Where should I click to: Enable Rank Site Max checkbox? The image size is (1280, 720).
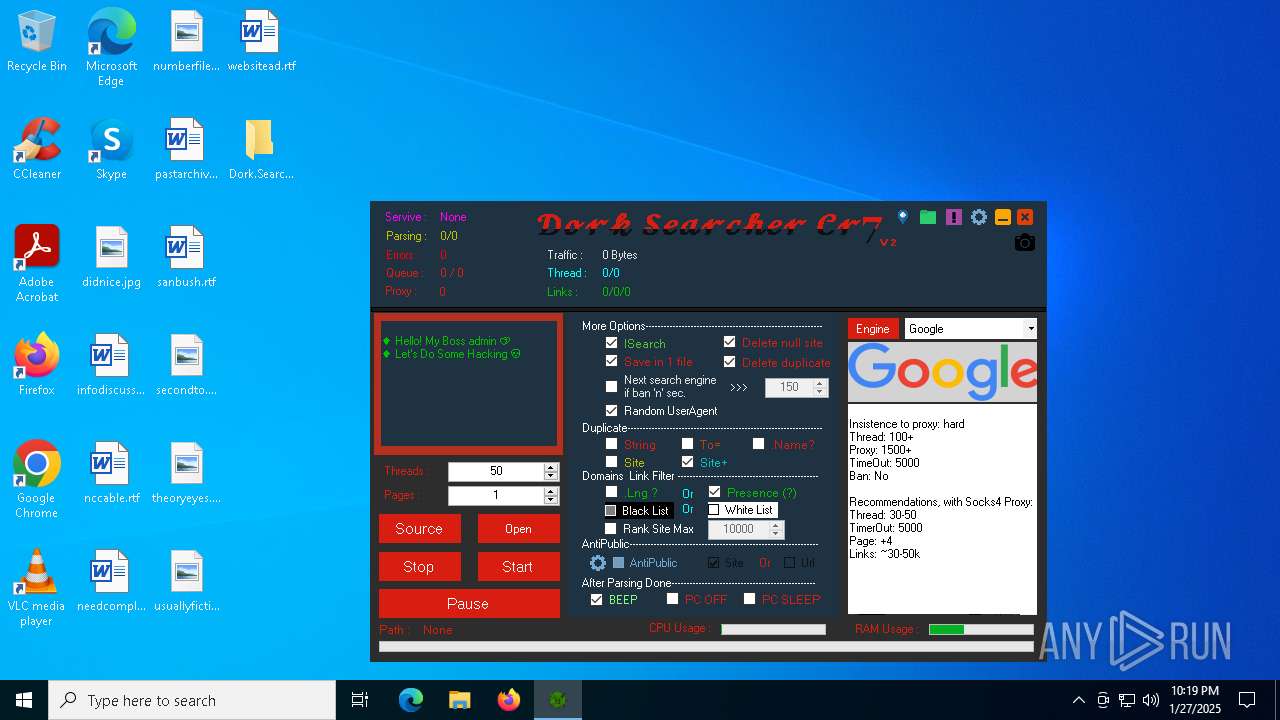[611, 529]
